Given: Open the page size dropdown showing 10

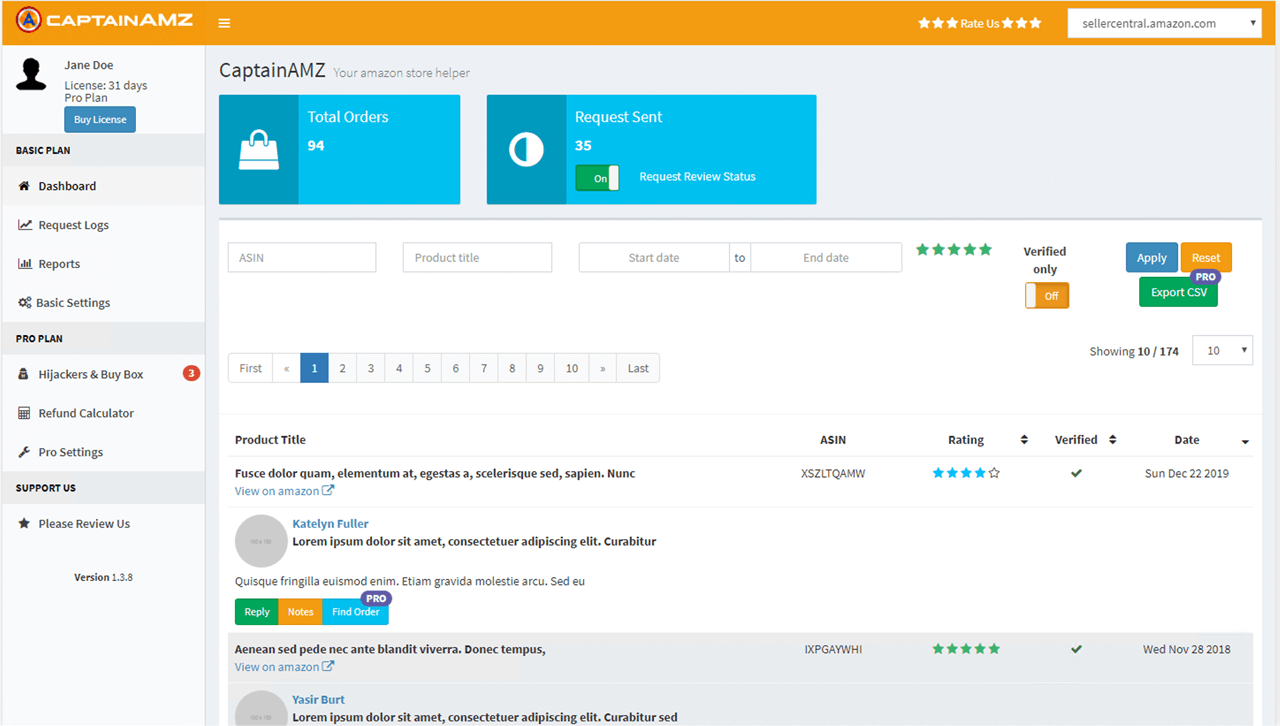Looking at the screenshot, I should 1222,351.
